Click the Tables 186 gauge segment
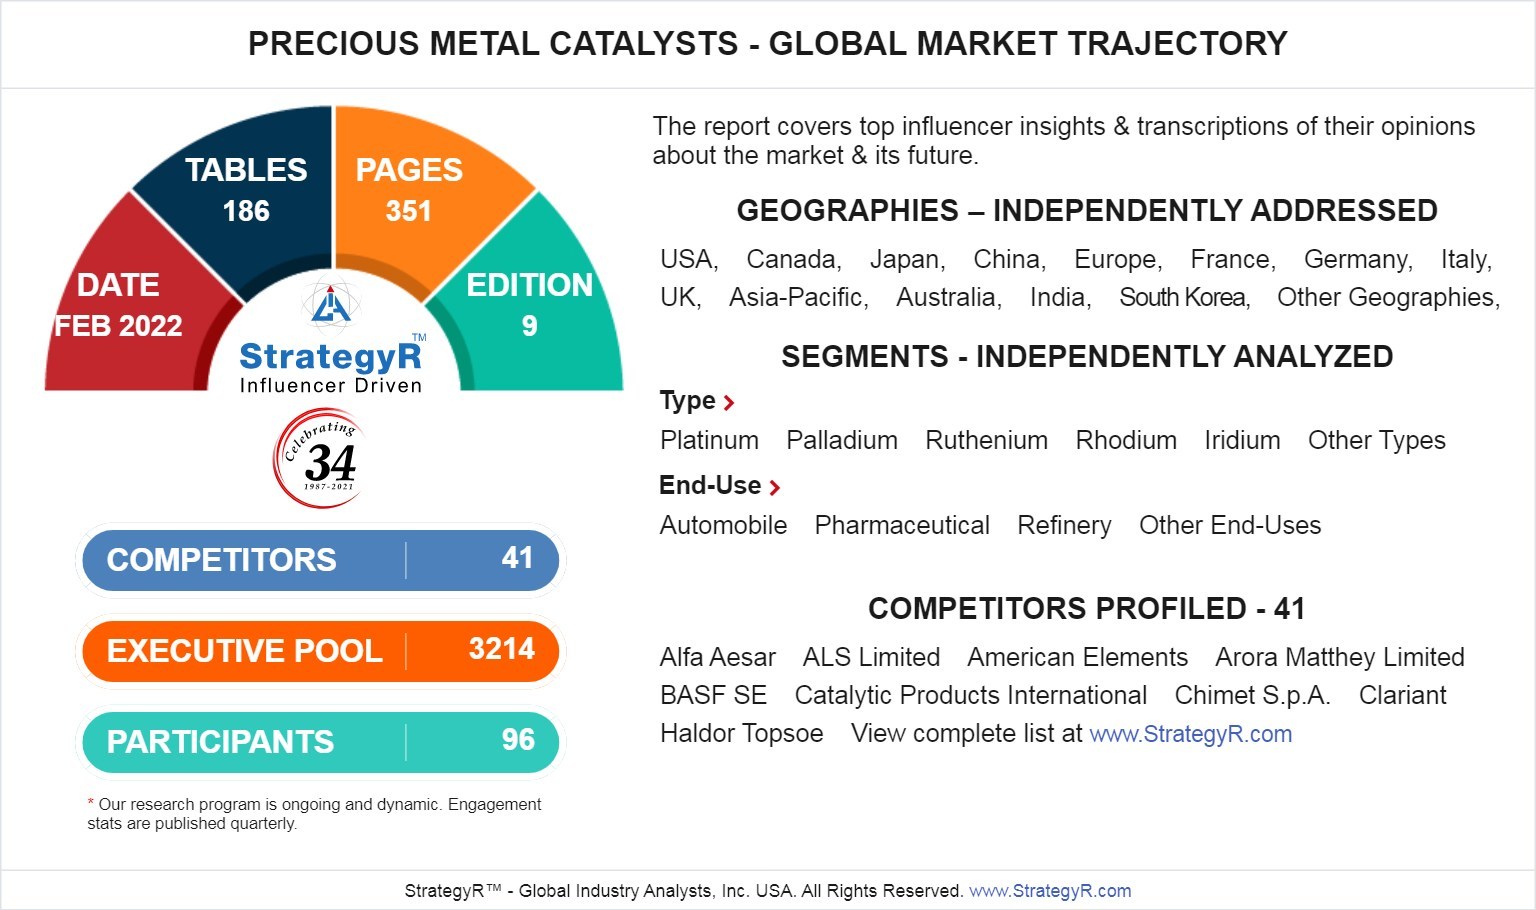The height and width of the screenshot is (910, 1536). 246,190
